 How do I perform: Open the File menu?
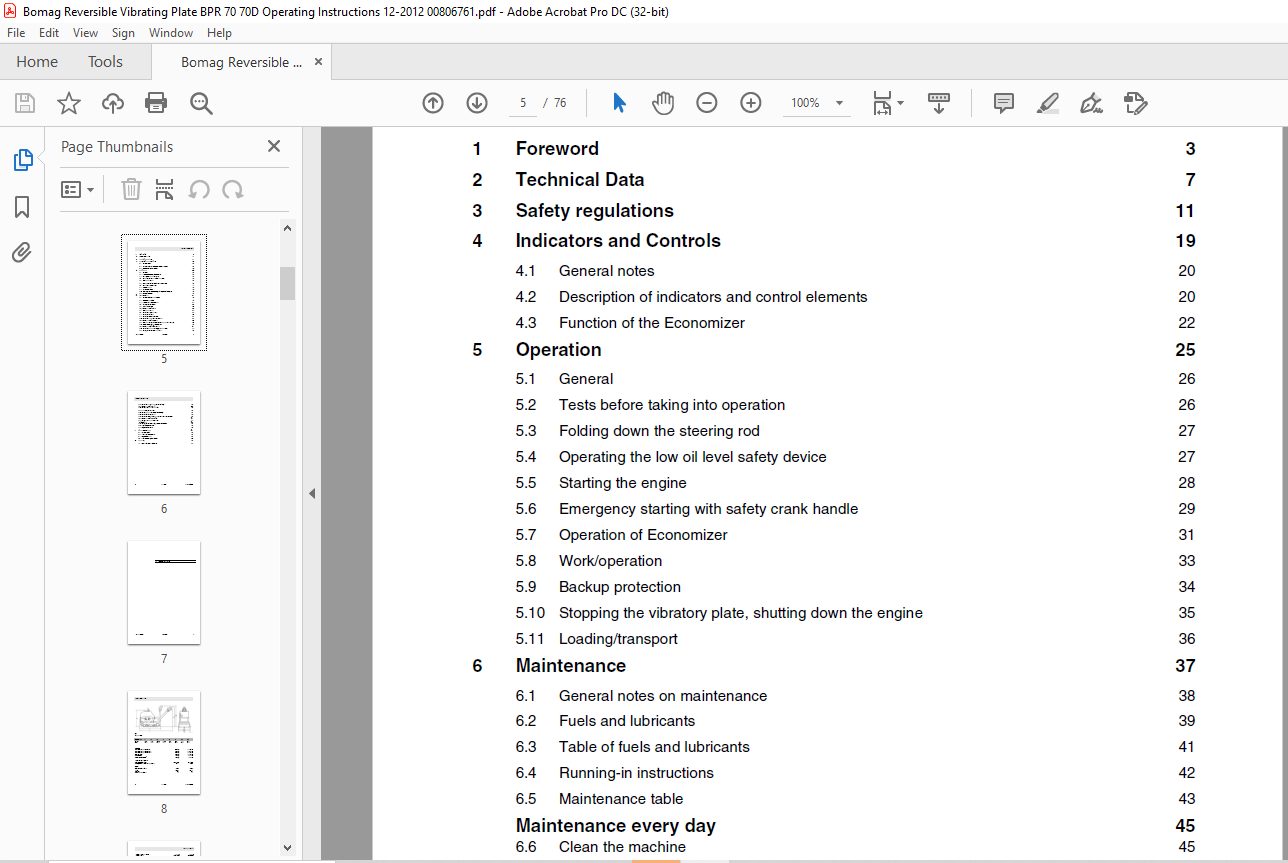tap(17, 33)
